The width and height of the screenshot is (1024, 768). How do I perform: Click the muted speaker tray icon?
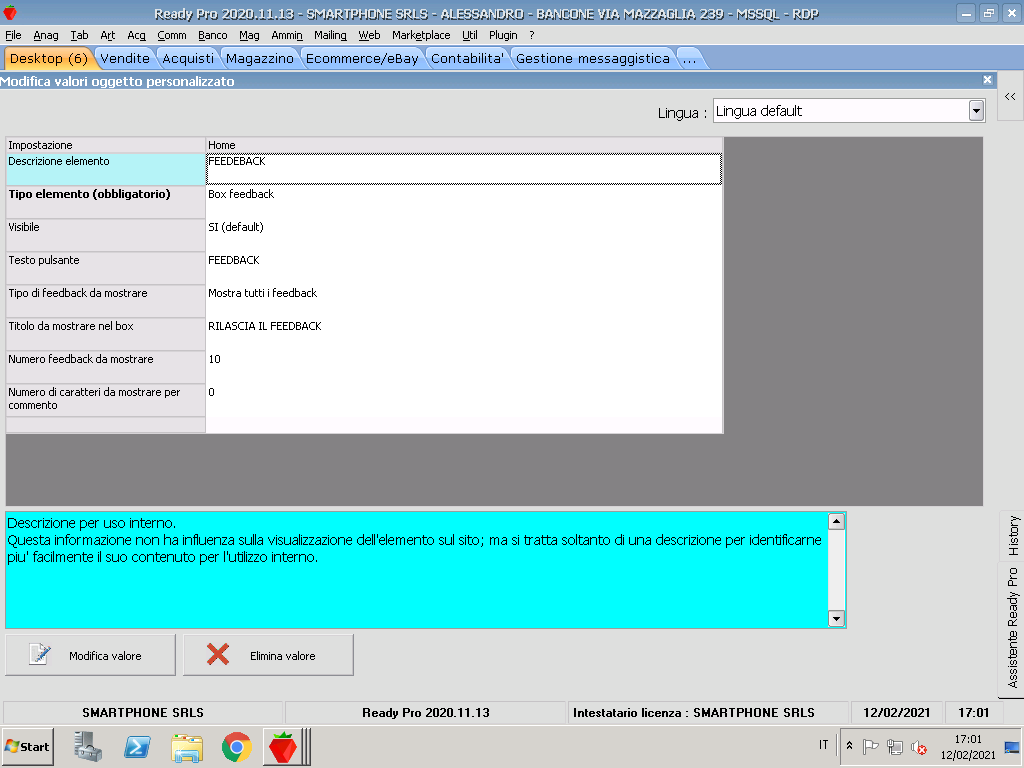919,746
